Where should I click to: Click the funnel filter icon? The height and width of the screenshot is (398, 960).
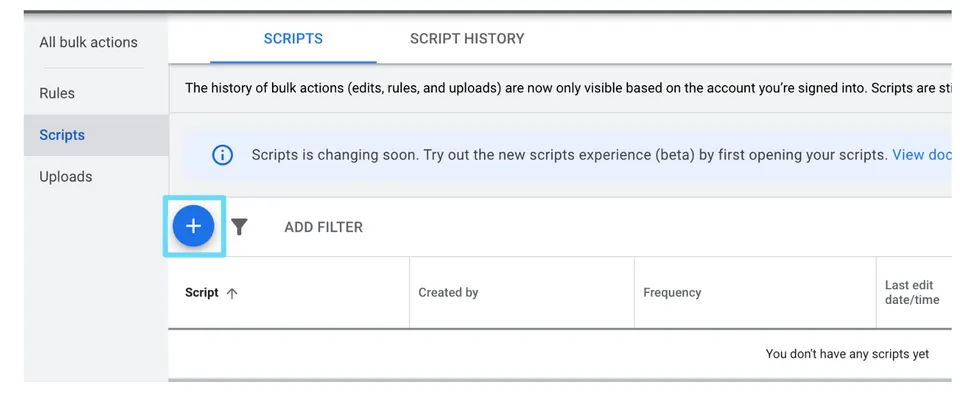[239, 227]
